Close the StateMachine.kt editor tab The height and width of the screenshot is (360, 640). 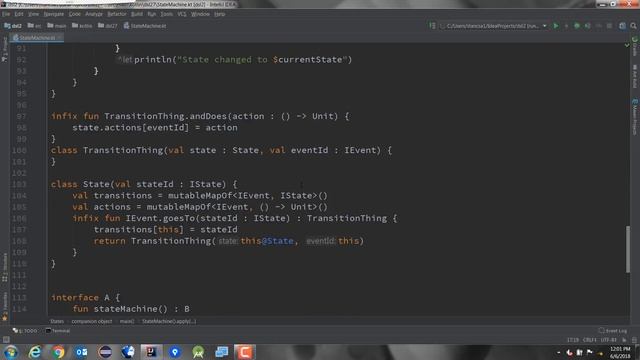click(x=60, y=38)
